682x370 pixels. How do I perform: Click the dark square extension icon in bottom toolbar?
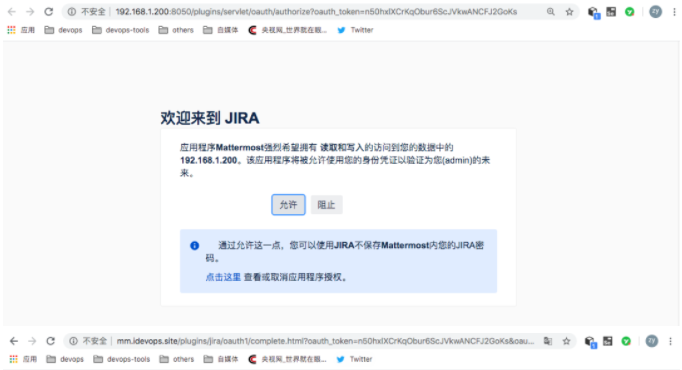point(608,341)
